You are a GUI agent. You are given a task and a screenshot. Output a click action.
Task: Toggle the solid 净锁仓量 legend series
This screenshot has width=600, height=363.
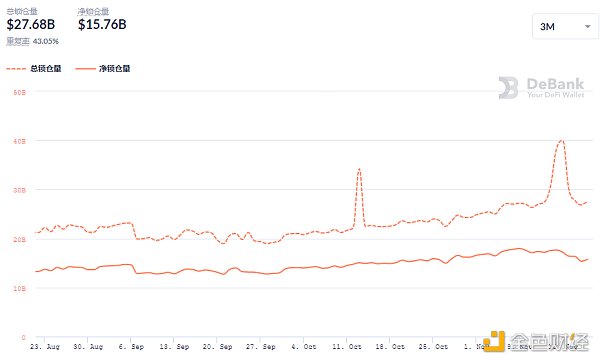click(103, 68)
